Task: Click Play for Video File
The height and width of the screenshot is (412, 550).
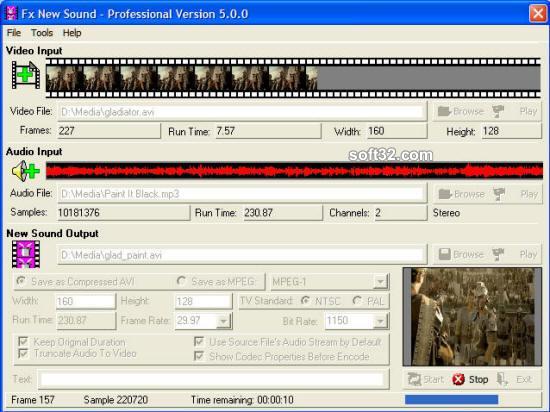Action: (528, 111)
